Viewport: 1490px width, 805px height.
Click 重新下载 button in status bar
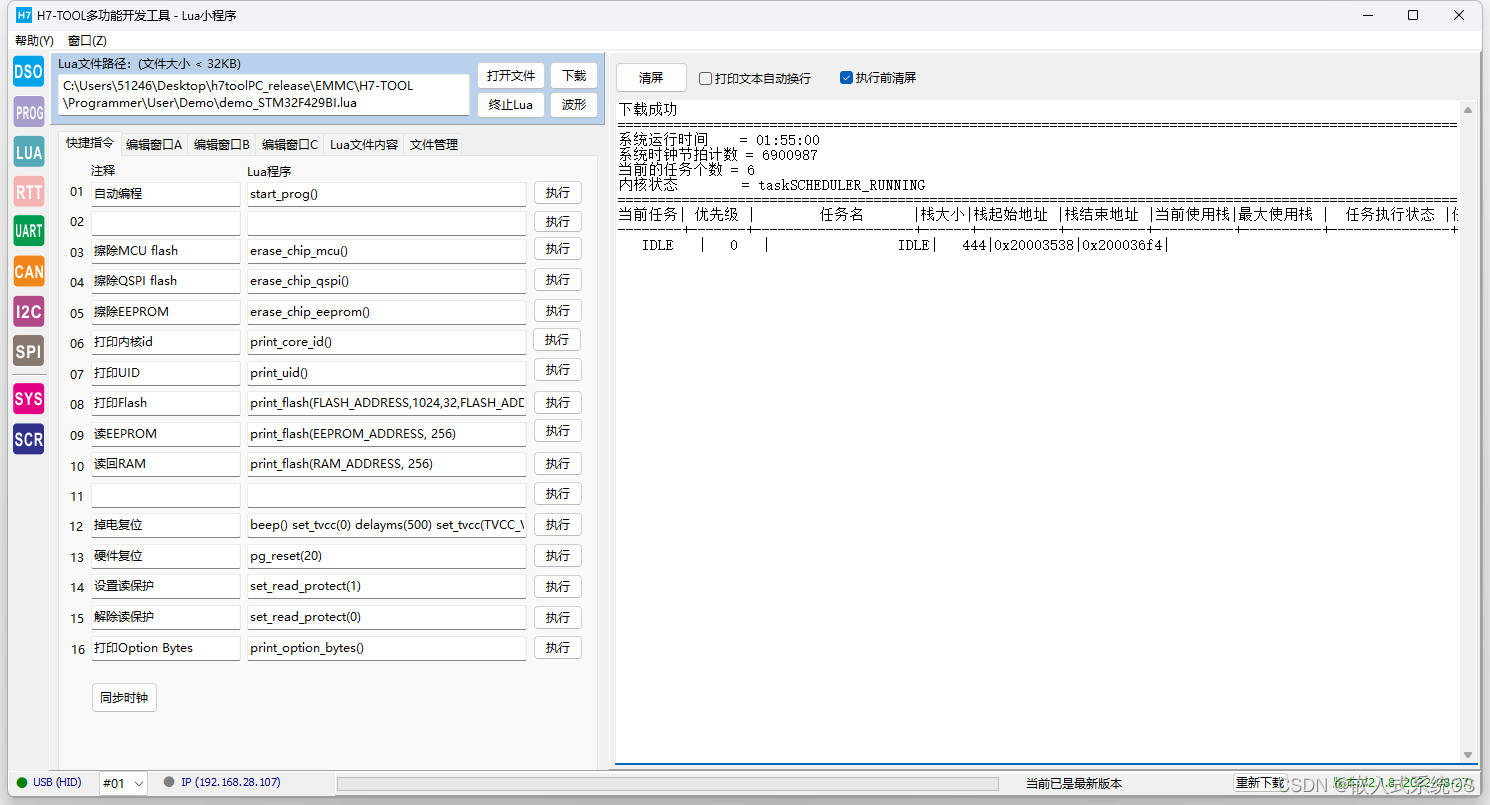coord(1260,783)
